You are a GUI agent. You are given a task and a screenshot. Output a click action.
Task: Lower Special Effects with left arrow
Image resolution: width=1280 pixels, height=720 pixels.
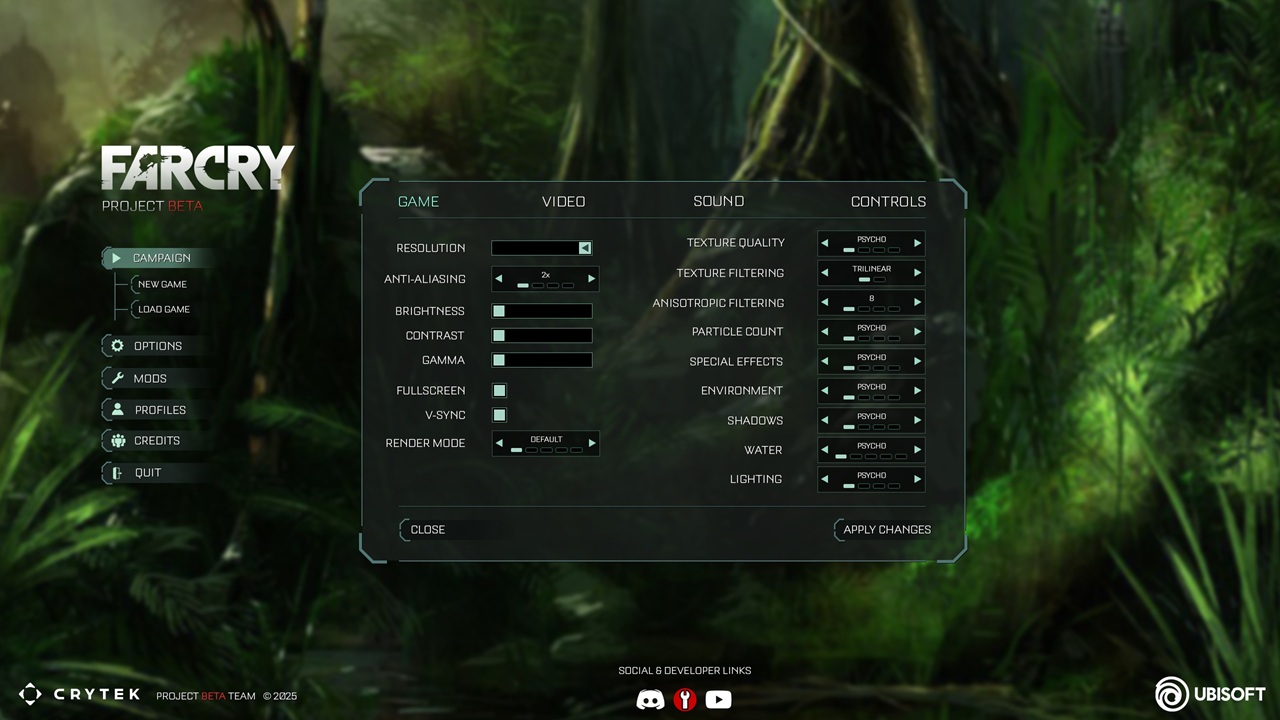(825, 361)
